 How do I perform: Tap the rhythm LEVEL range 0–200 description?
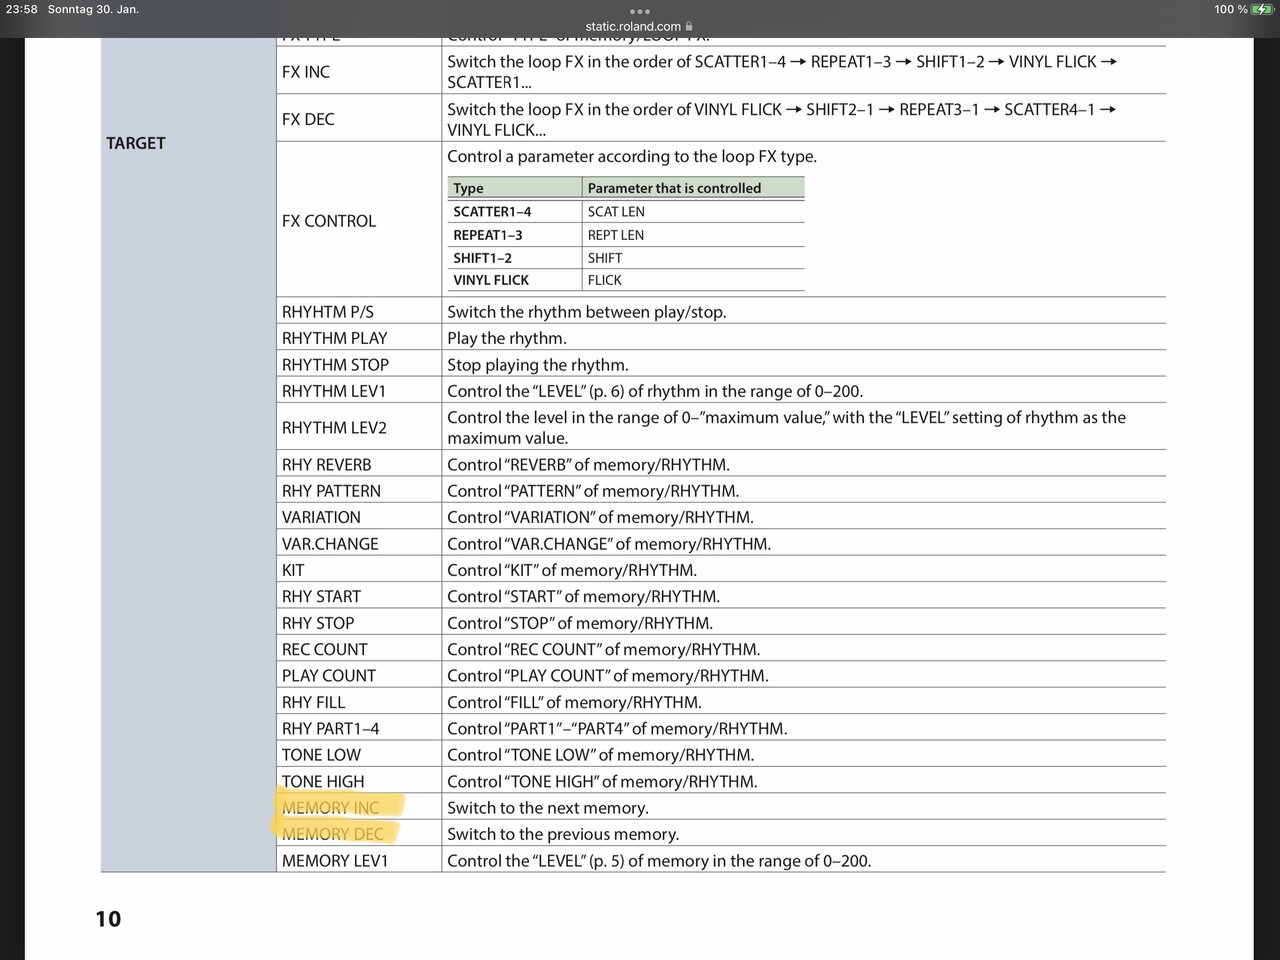point(655,391)
